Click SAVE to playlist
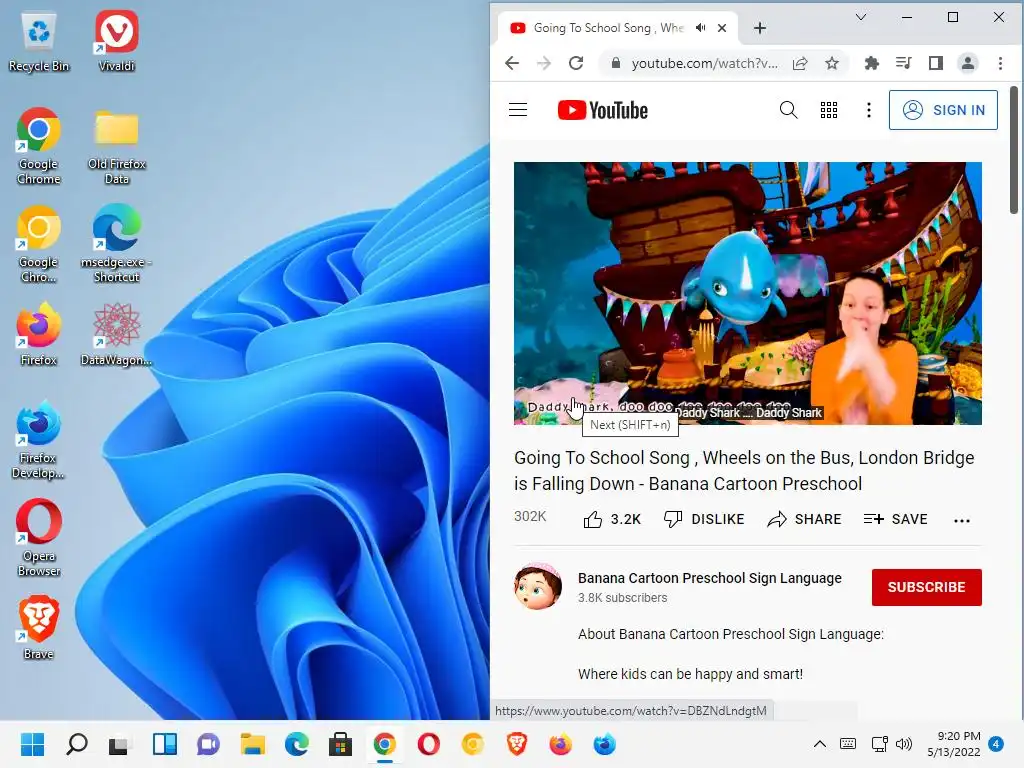This screenshot has height=768, width=1024. point(895,519)
